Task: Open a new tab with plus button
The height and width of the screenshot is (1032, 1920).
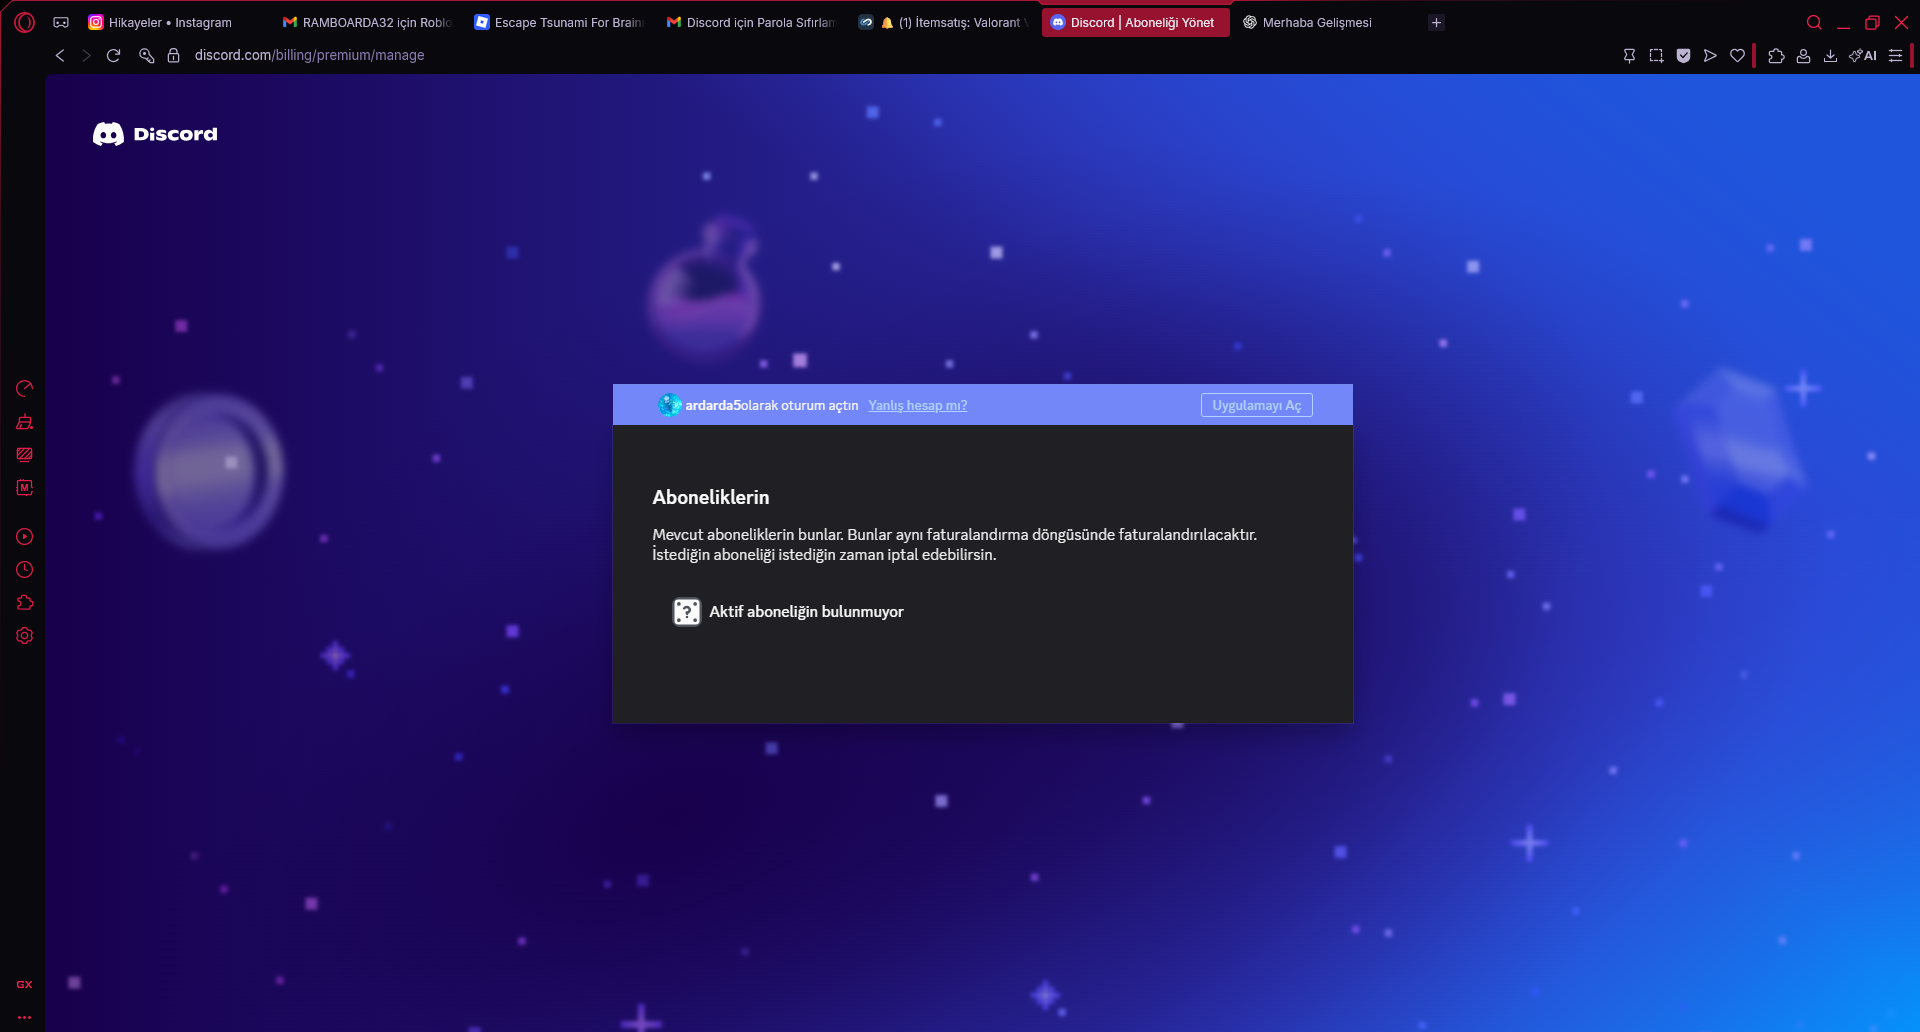Action: pos(1436,22)
